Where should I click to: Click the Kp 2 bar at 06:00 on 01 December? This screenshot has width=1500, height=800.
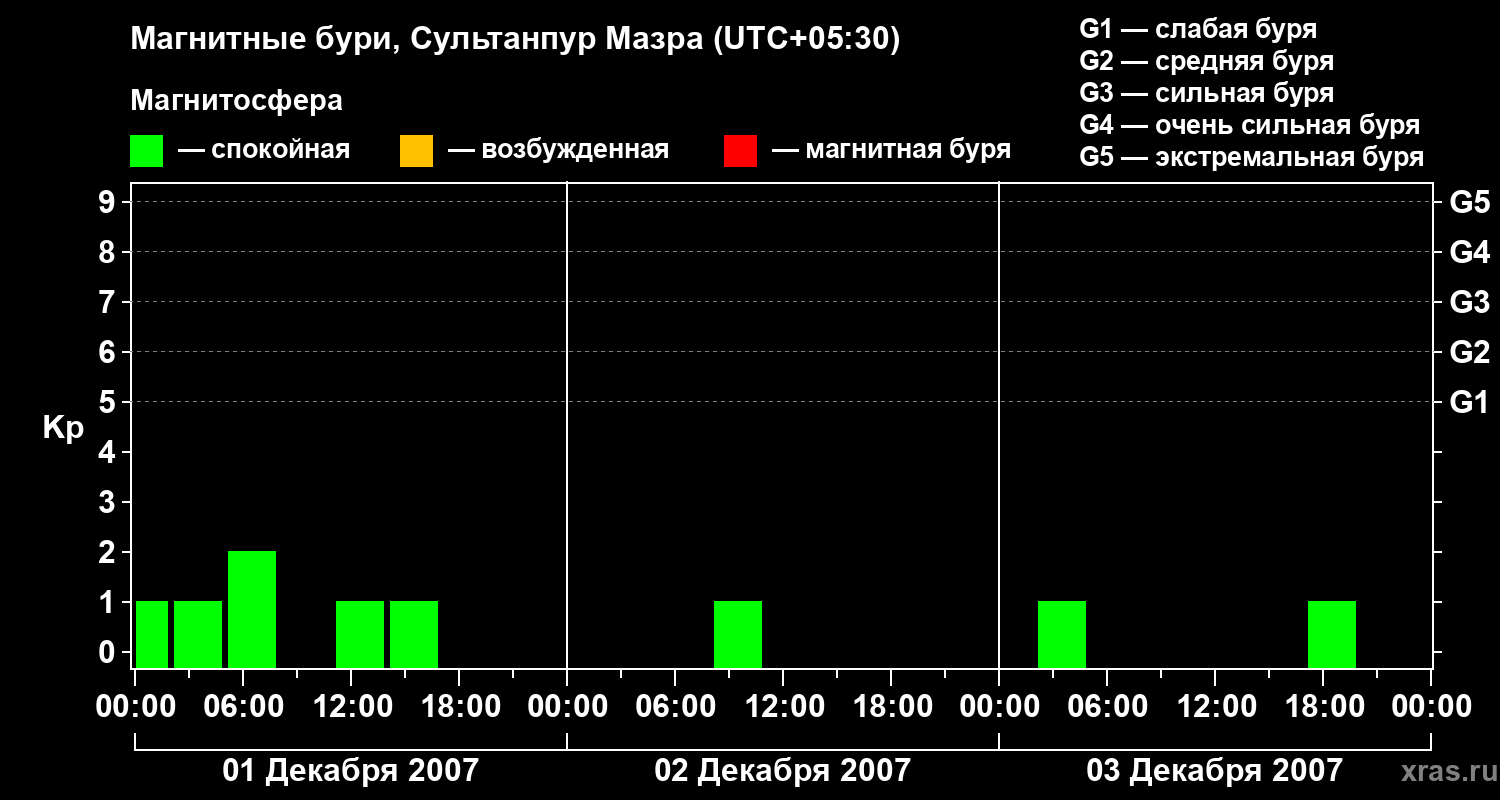(252, 610)
